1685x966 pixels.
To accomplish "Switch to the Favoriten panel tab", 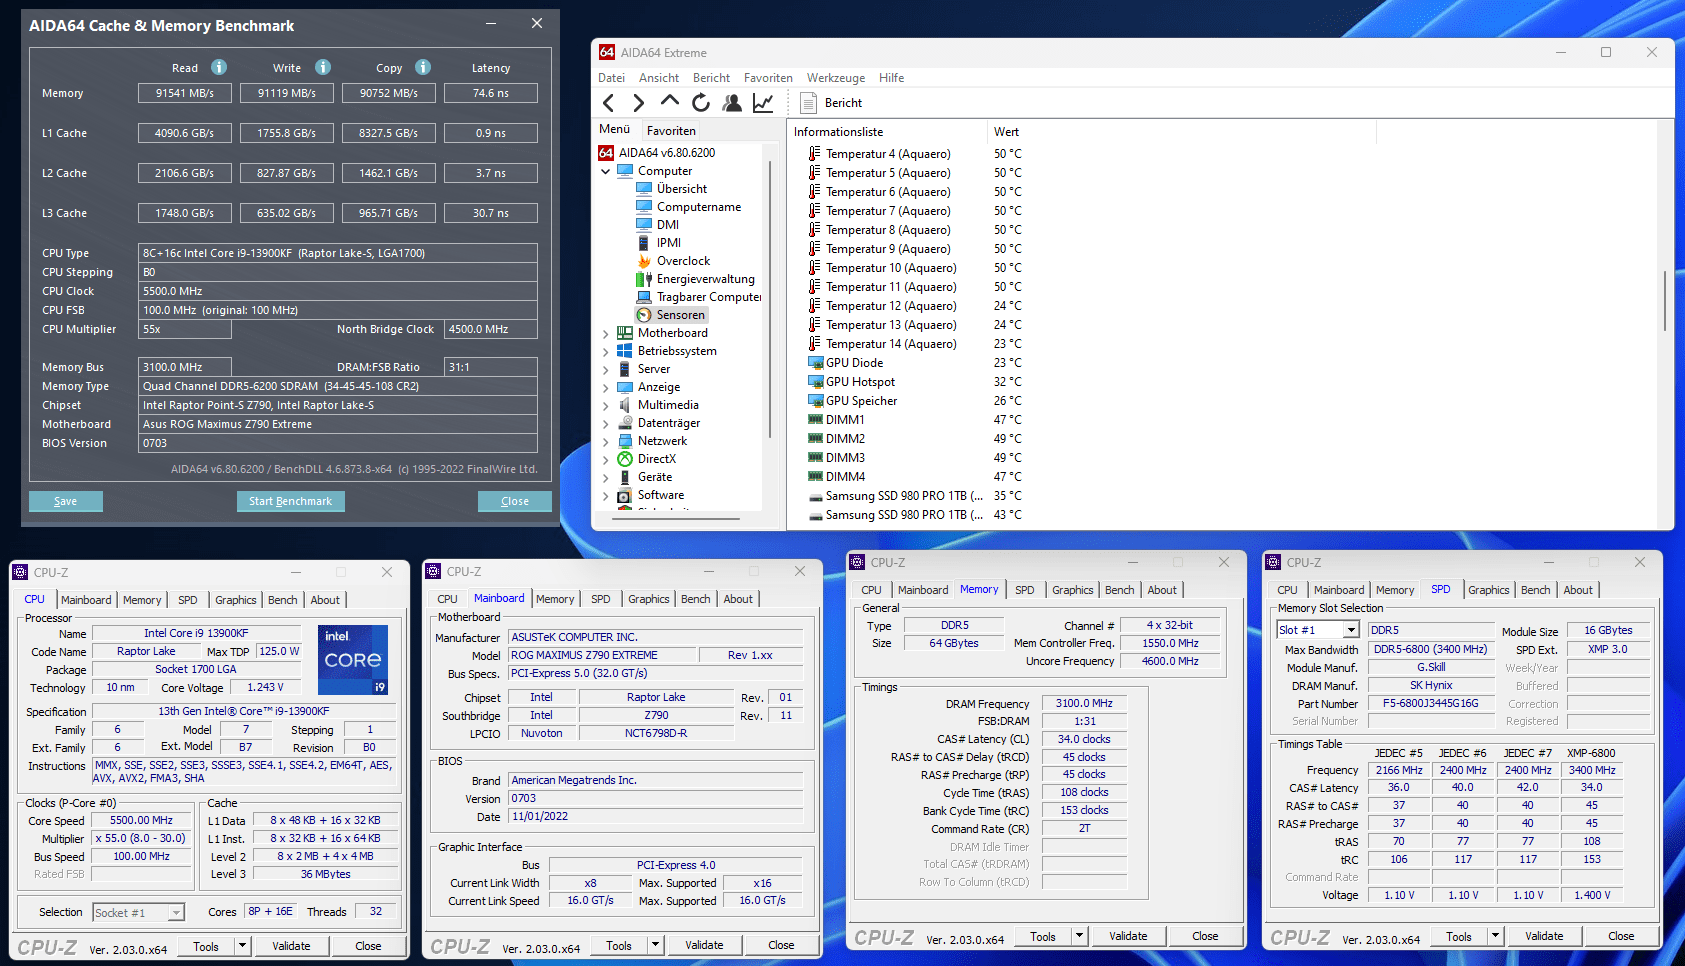I will click(x=671, y=131).
